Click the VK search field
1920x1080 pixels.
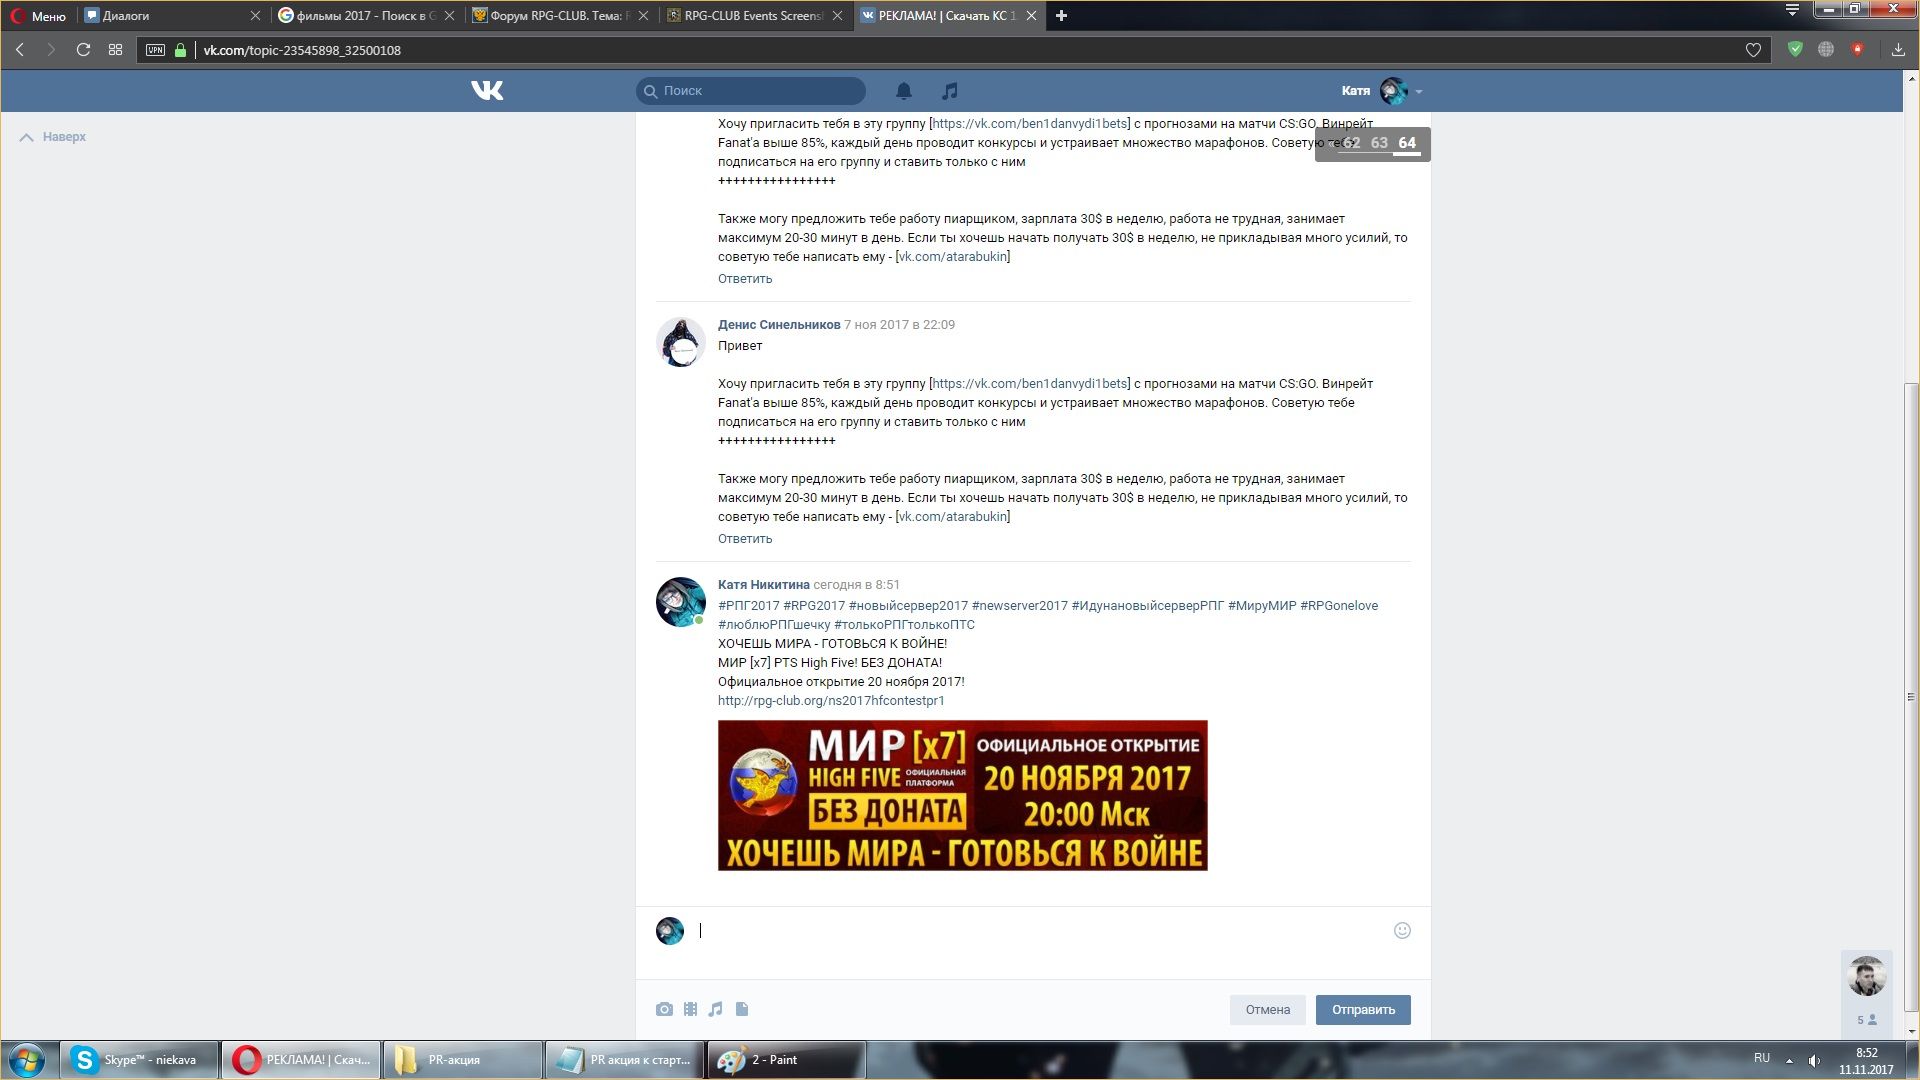tap(752, 91)
